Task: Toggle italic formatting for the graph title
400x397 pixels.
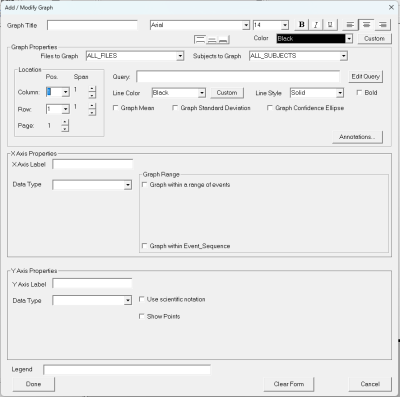Action: (316, 25)
